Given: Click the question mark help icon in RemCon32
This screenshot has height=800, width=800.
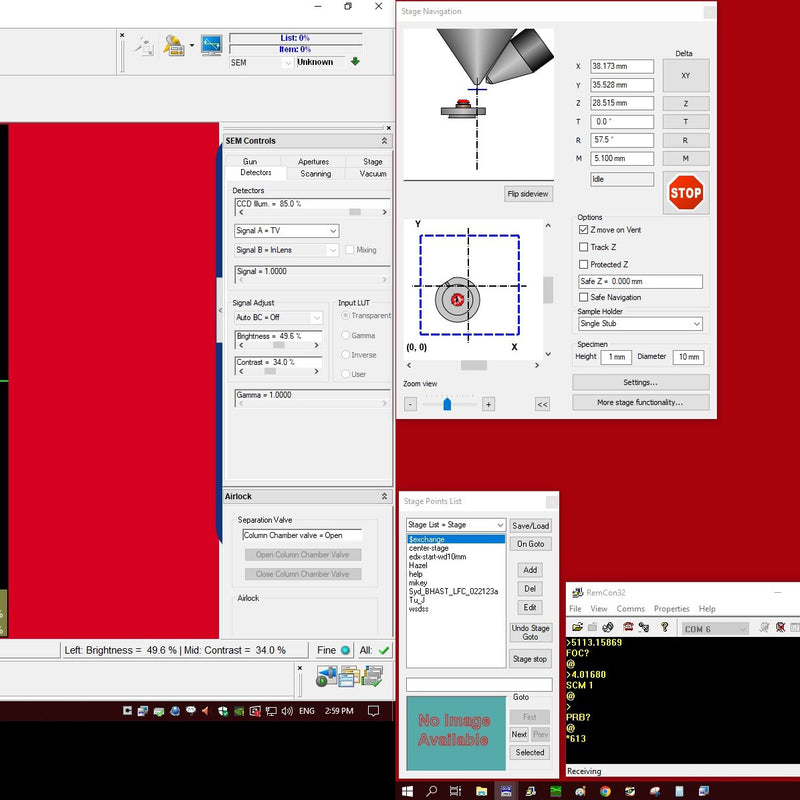Looking at the screenshot, I should (x=664, y=627).
